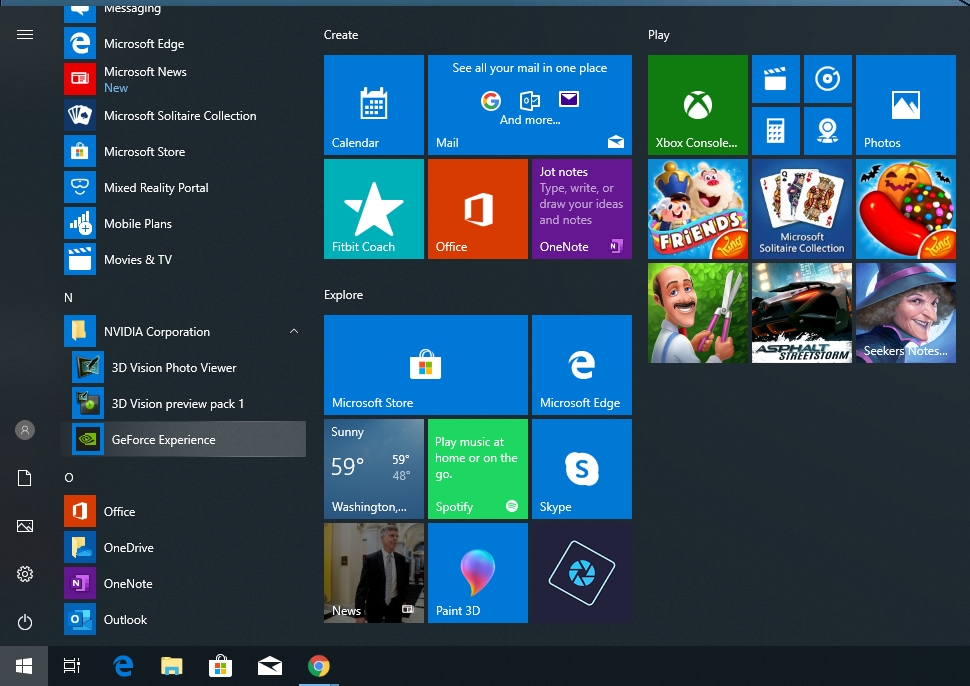Close Start with the Windows taskbar button

(x=24, y=666)
